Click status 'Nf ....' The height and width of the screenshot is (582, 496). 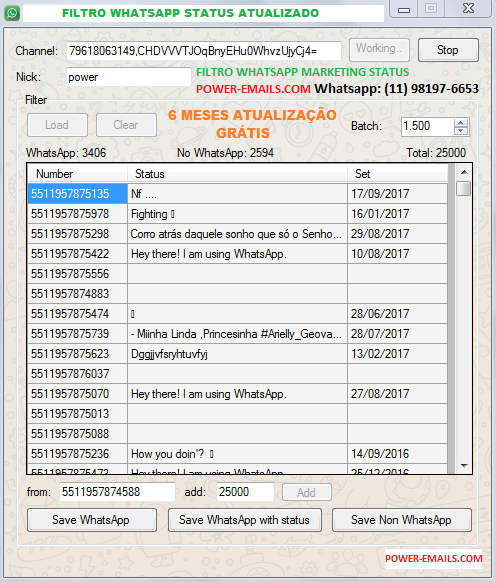click(x=237, y=193)
